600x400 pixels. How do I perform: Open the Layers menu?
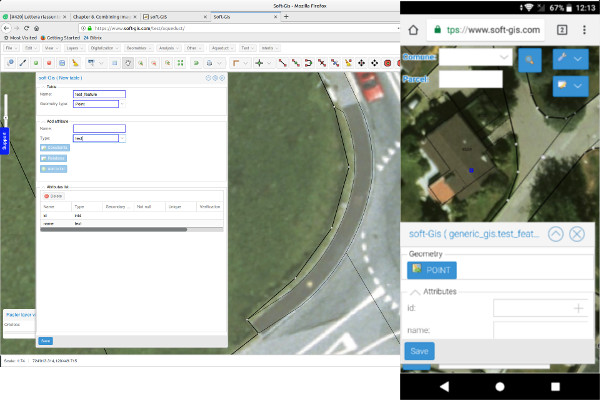coord(74,48)
